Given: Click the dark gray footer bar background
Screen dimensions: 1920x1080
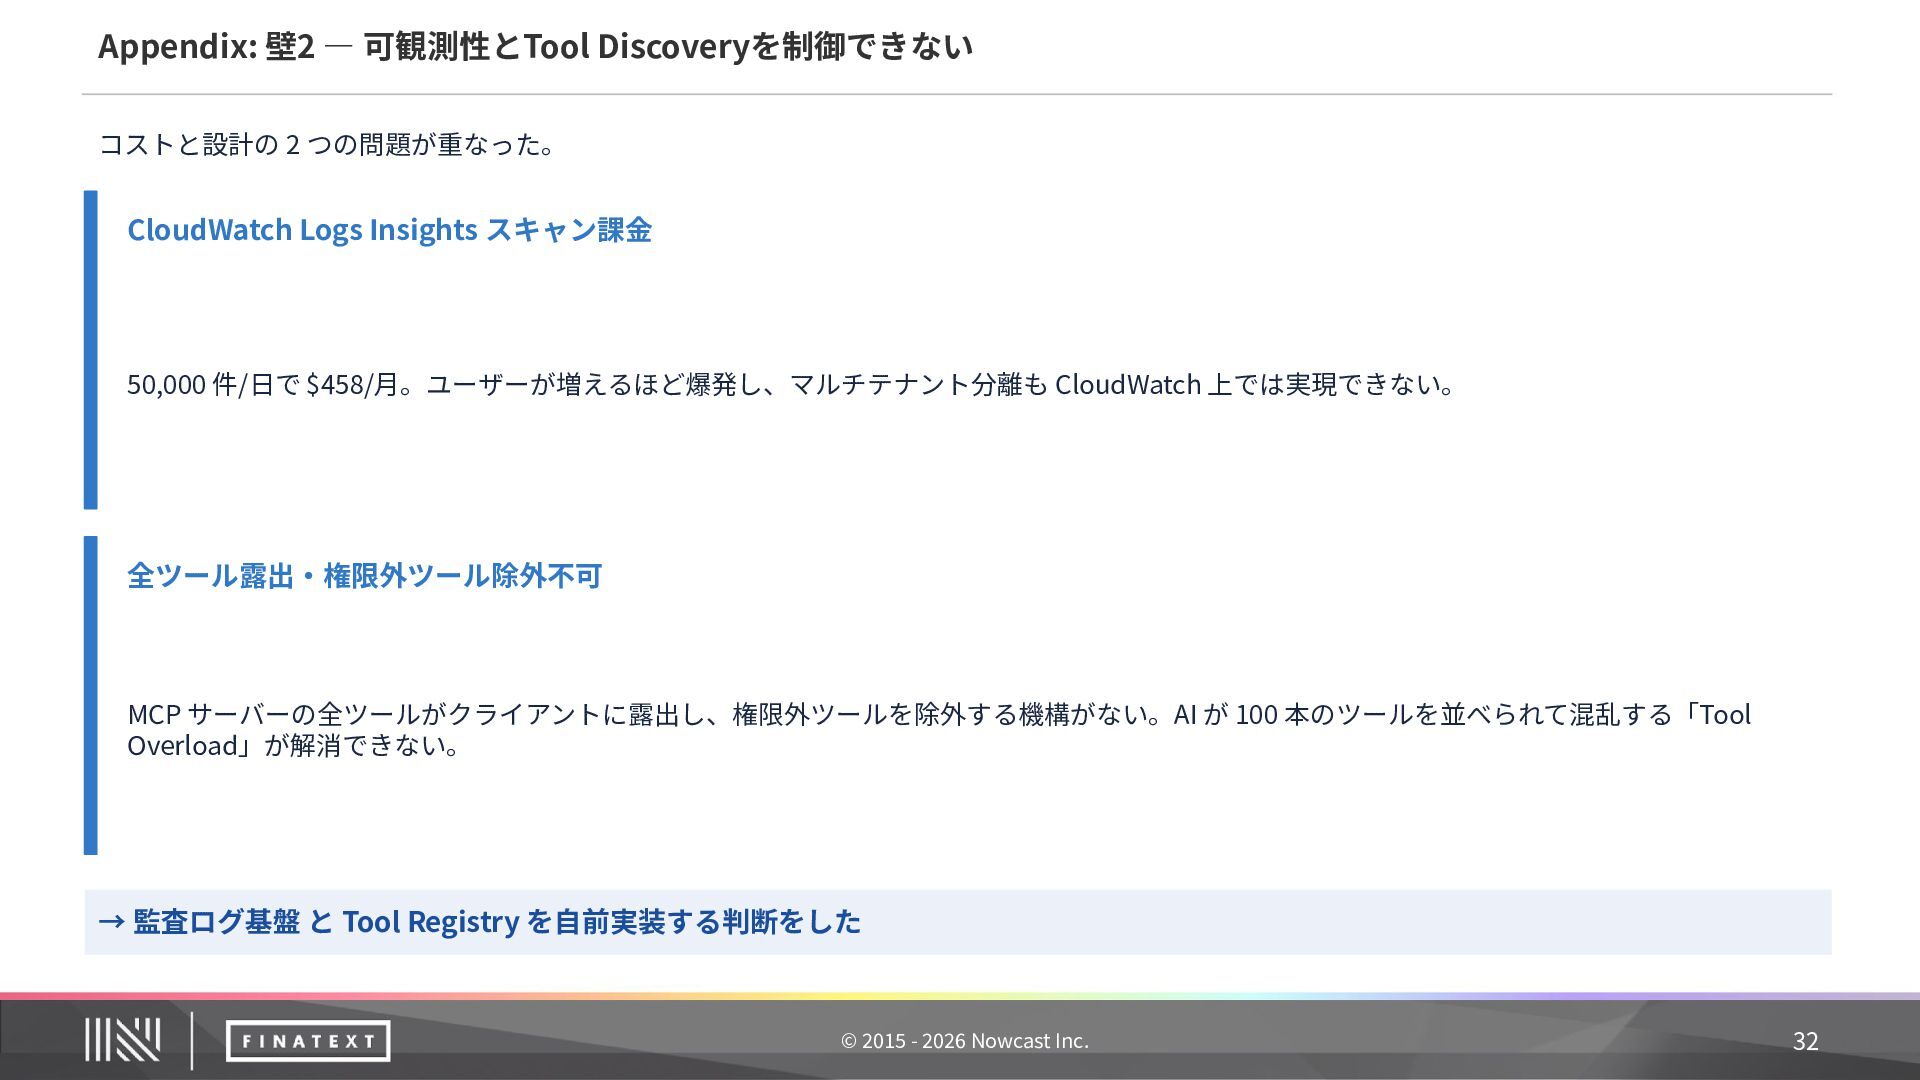Looking at the screenshot, I should (1400, 1041).
